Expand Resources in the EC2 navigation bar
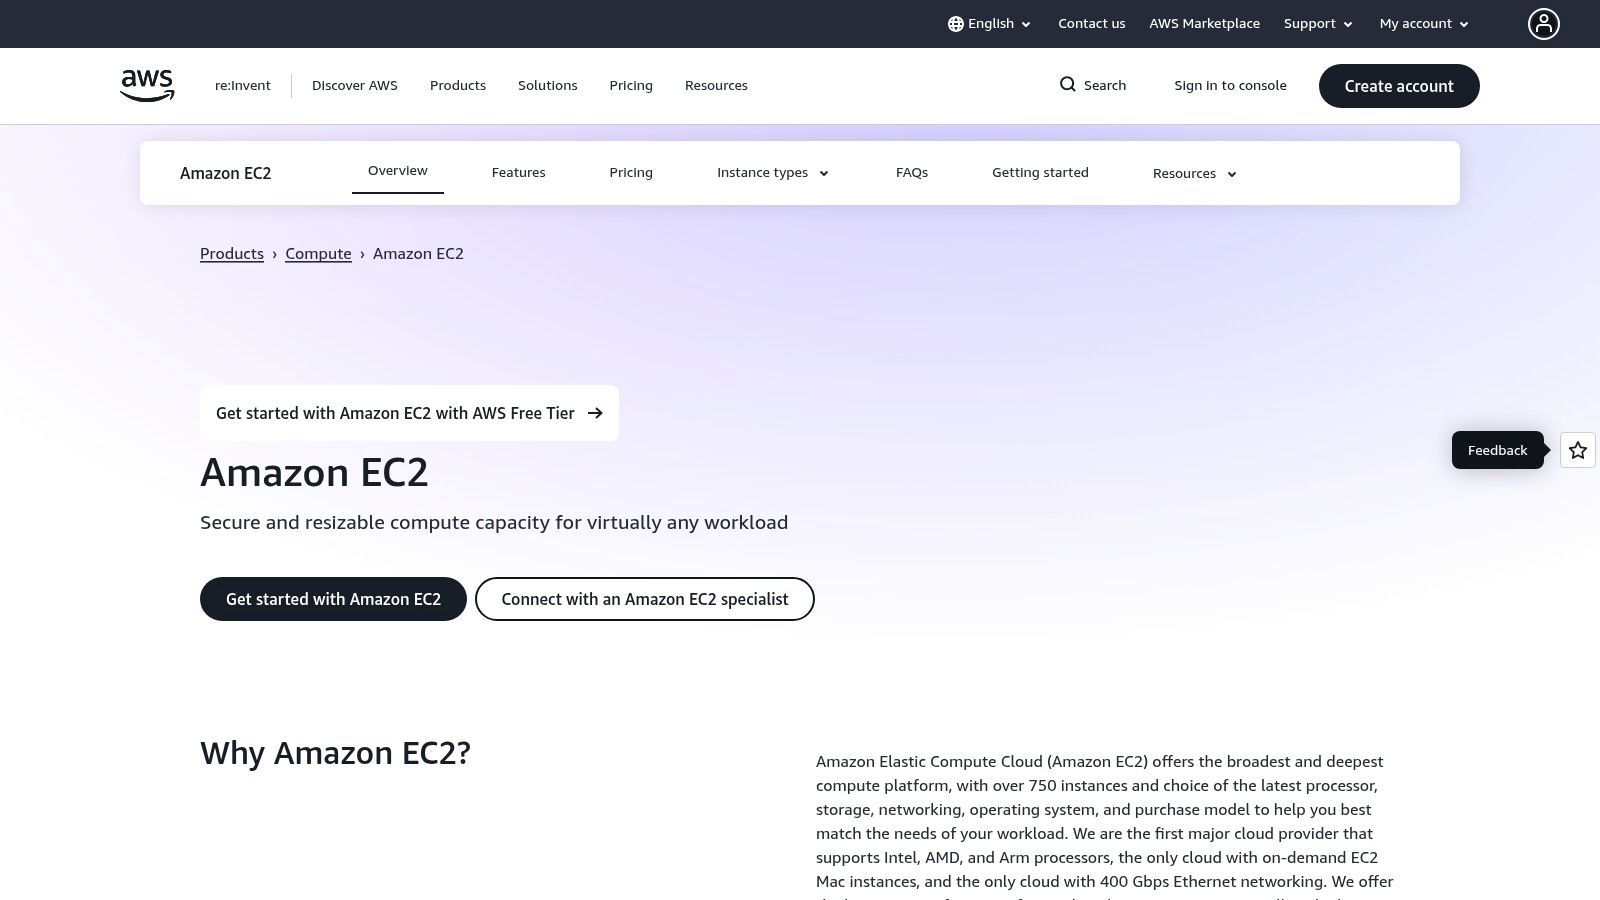This screenshot has height=900, width=1600. coord(1193,173)
